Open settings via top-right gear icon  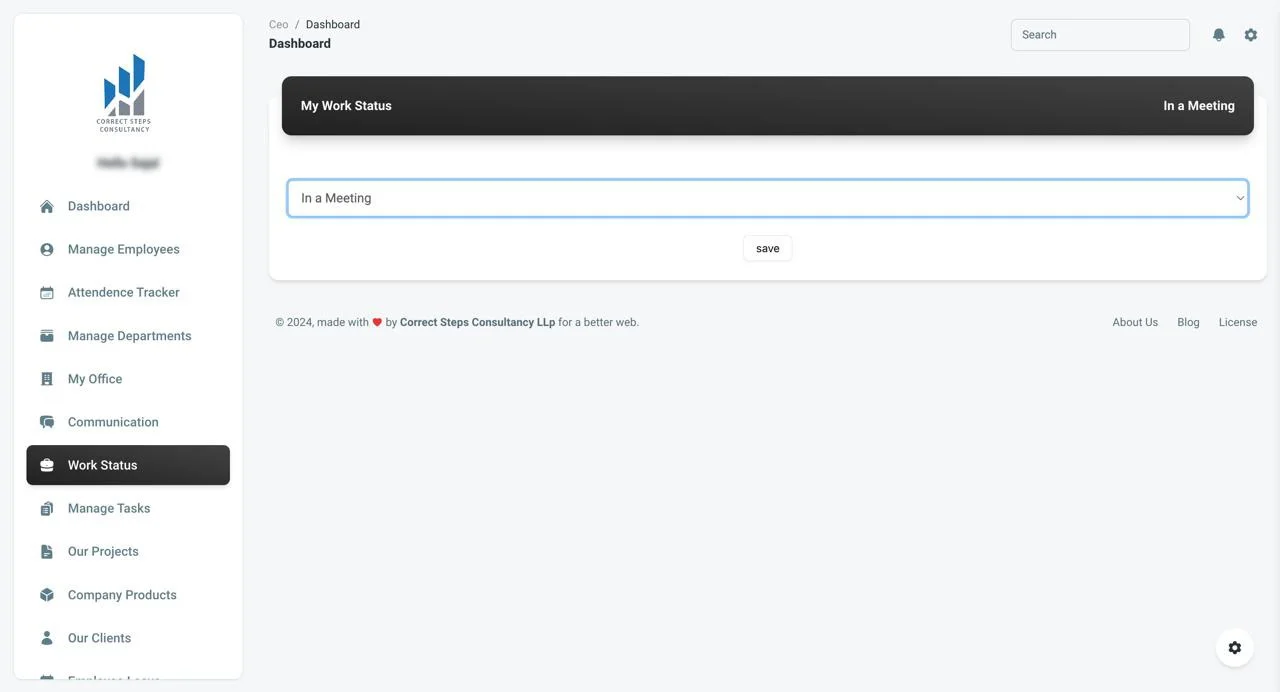pyautogui.click(x=1250, y=35)
